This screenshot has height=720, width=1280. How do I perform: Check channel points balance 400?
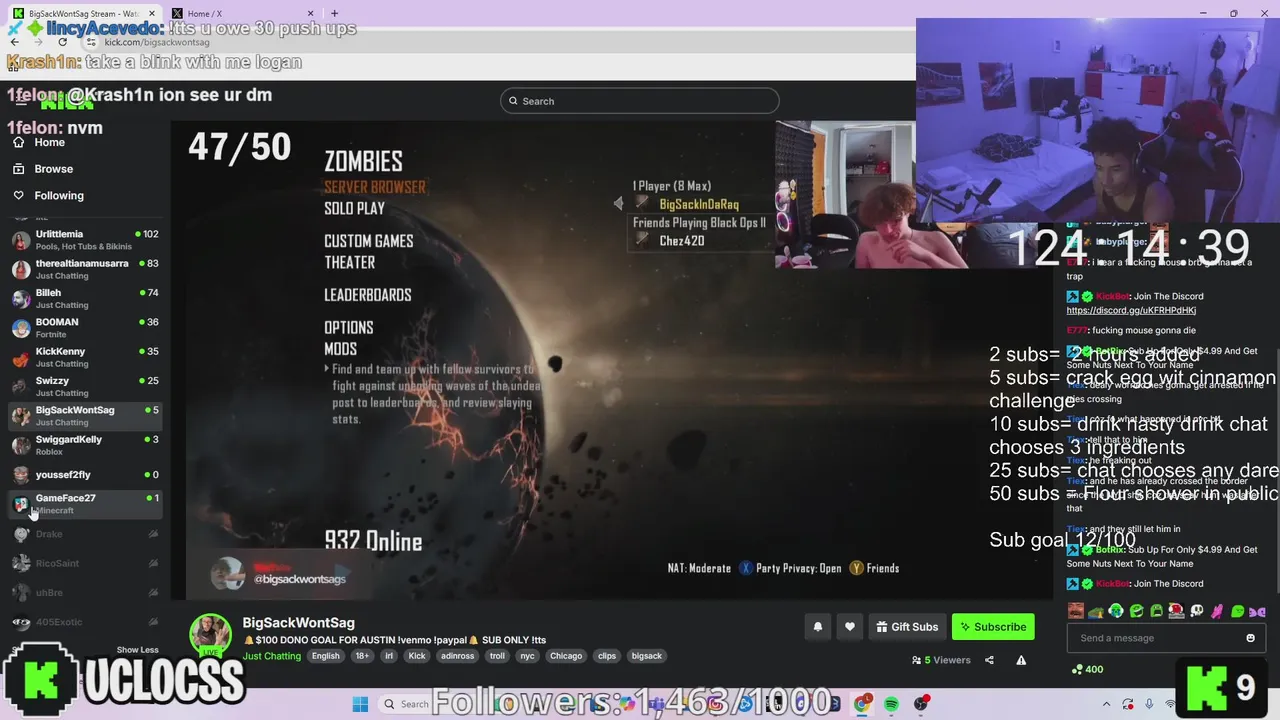pyautogui.click(x=1087, y=669)
